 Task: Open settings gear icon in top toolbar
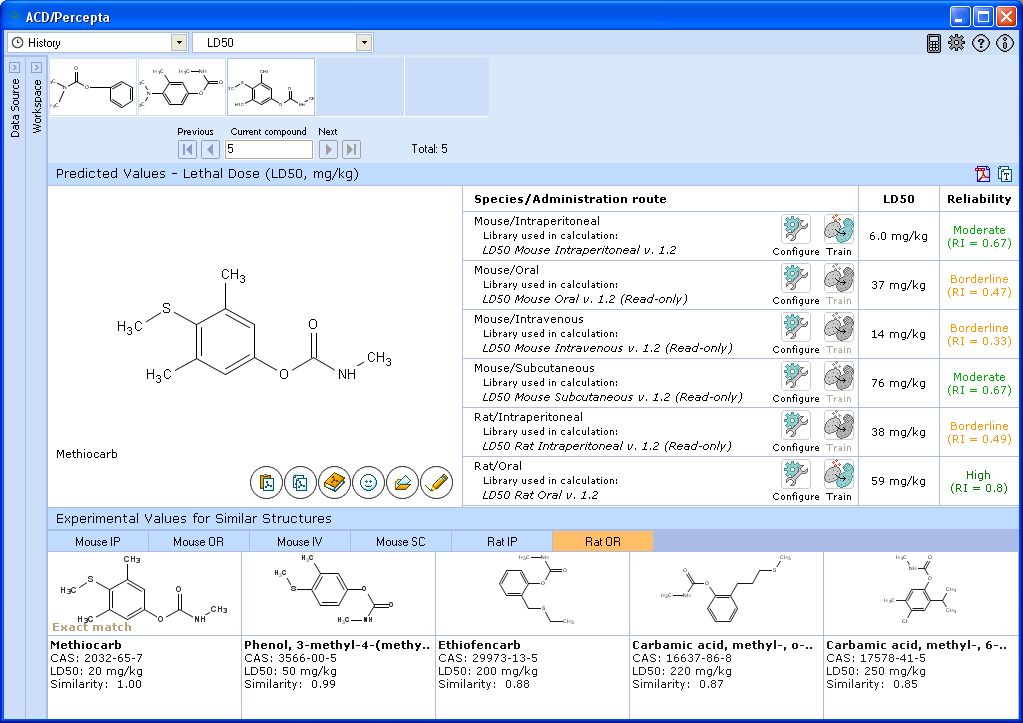tap(956, 43)
